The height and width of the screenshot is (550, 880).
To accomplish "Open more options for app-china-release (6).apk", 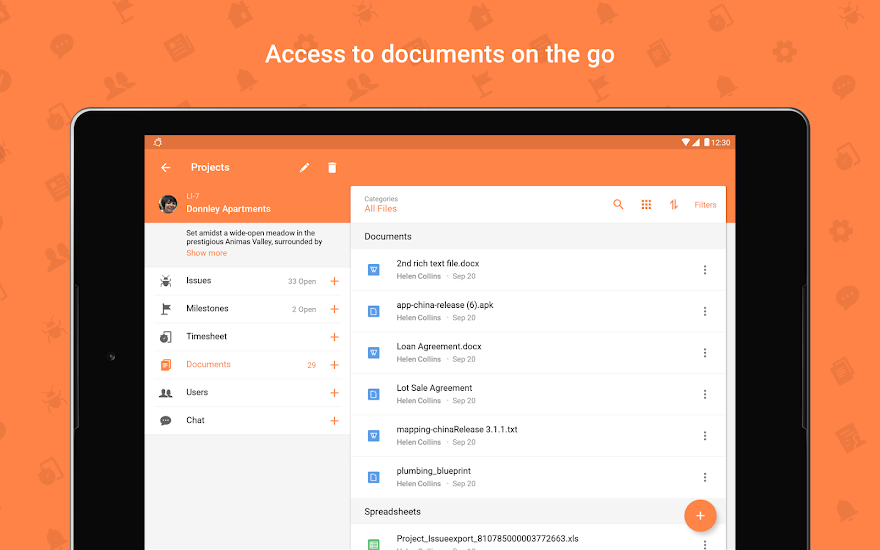I will (x=705, y=311).
